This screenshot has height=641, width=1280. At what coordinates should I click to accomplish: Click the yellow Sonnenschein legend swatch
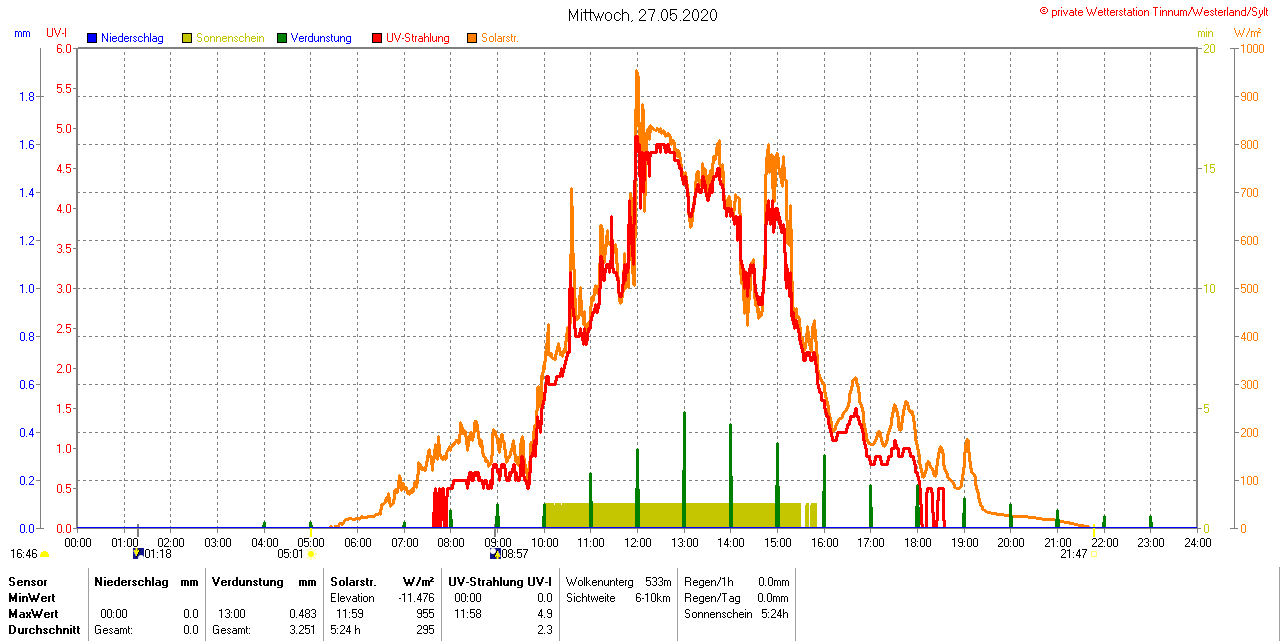click(x=187, y=38)
